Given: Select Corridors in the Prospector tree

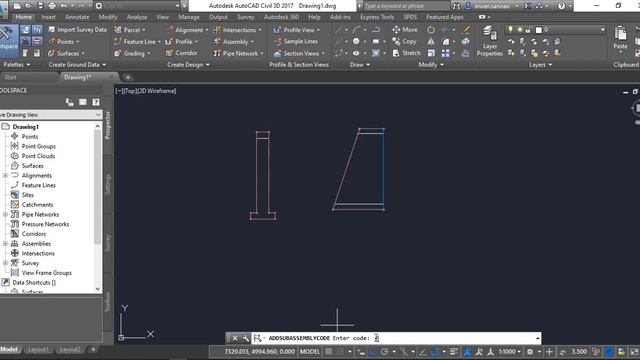Looking at the screenshot, I should click(x=33, y=234).
